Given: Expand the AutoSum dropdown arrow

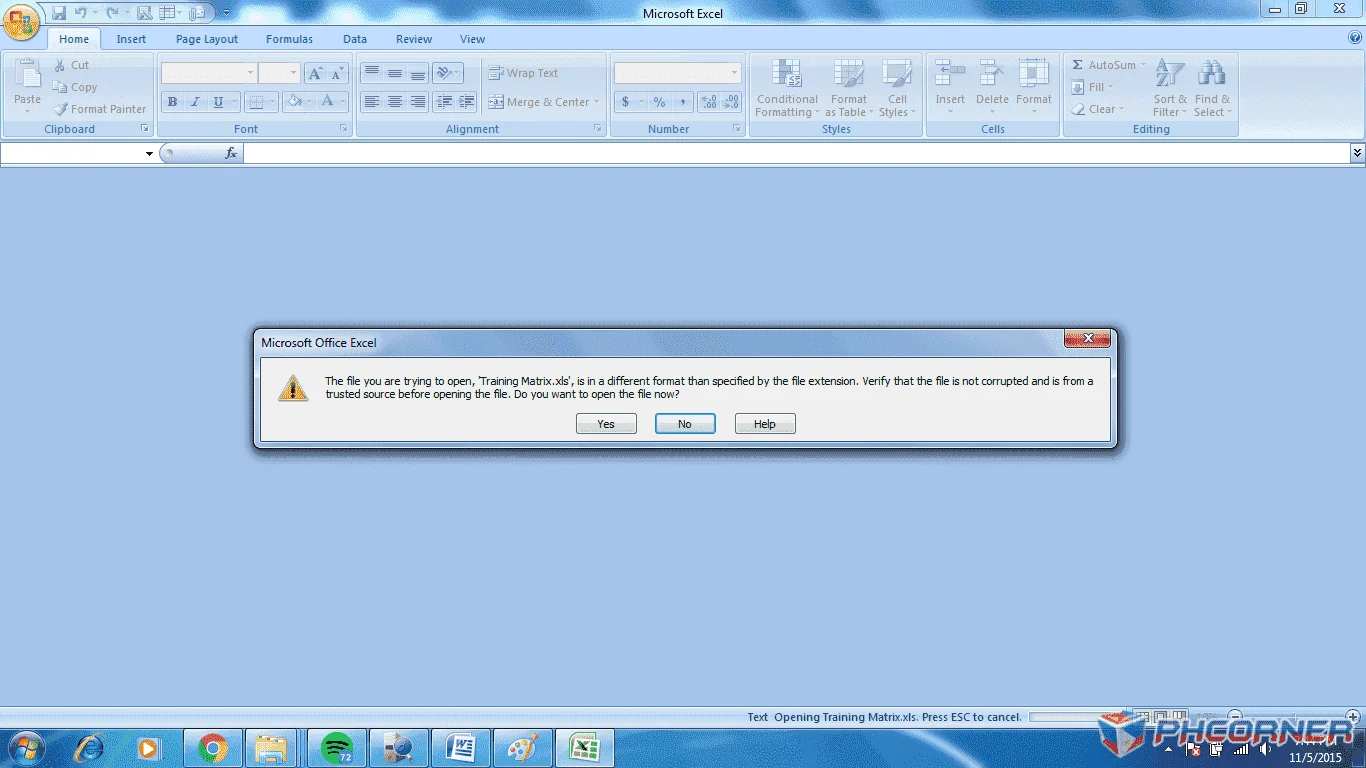Looking at the screenshot, I should coord(1144,65).
